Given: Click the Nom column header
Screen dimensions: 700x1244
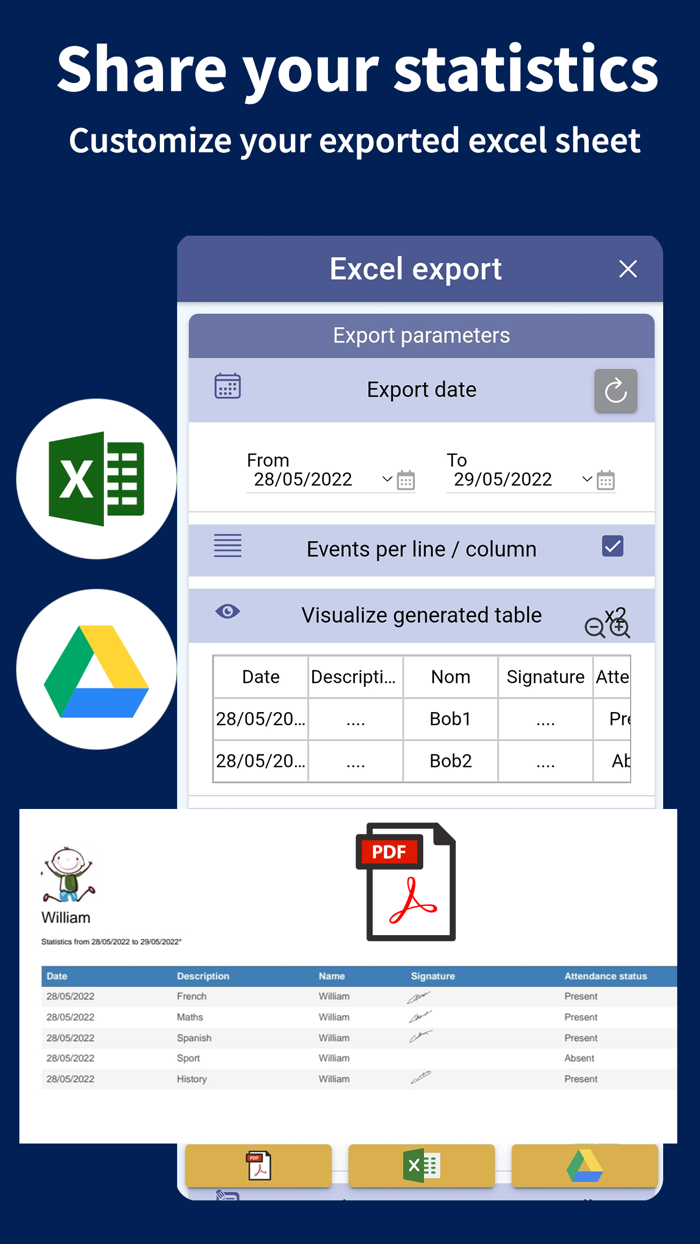Looking at the screenshot, I should (451, 677).
